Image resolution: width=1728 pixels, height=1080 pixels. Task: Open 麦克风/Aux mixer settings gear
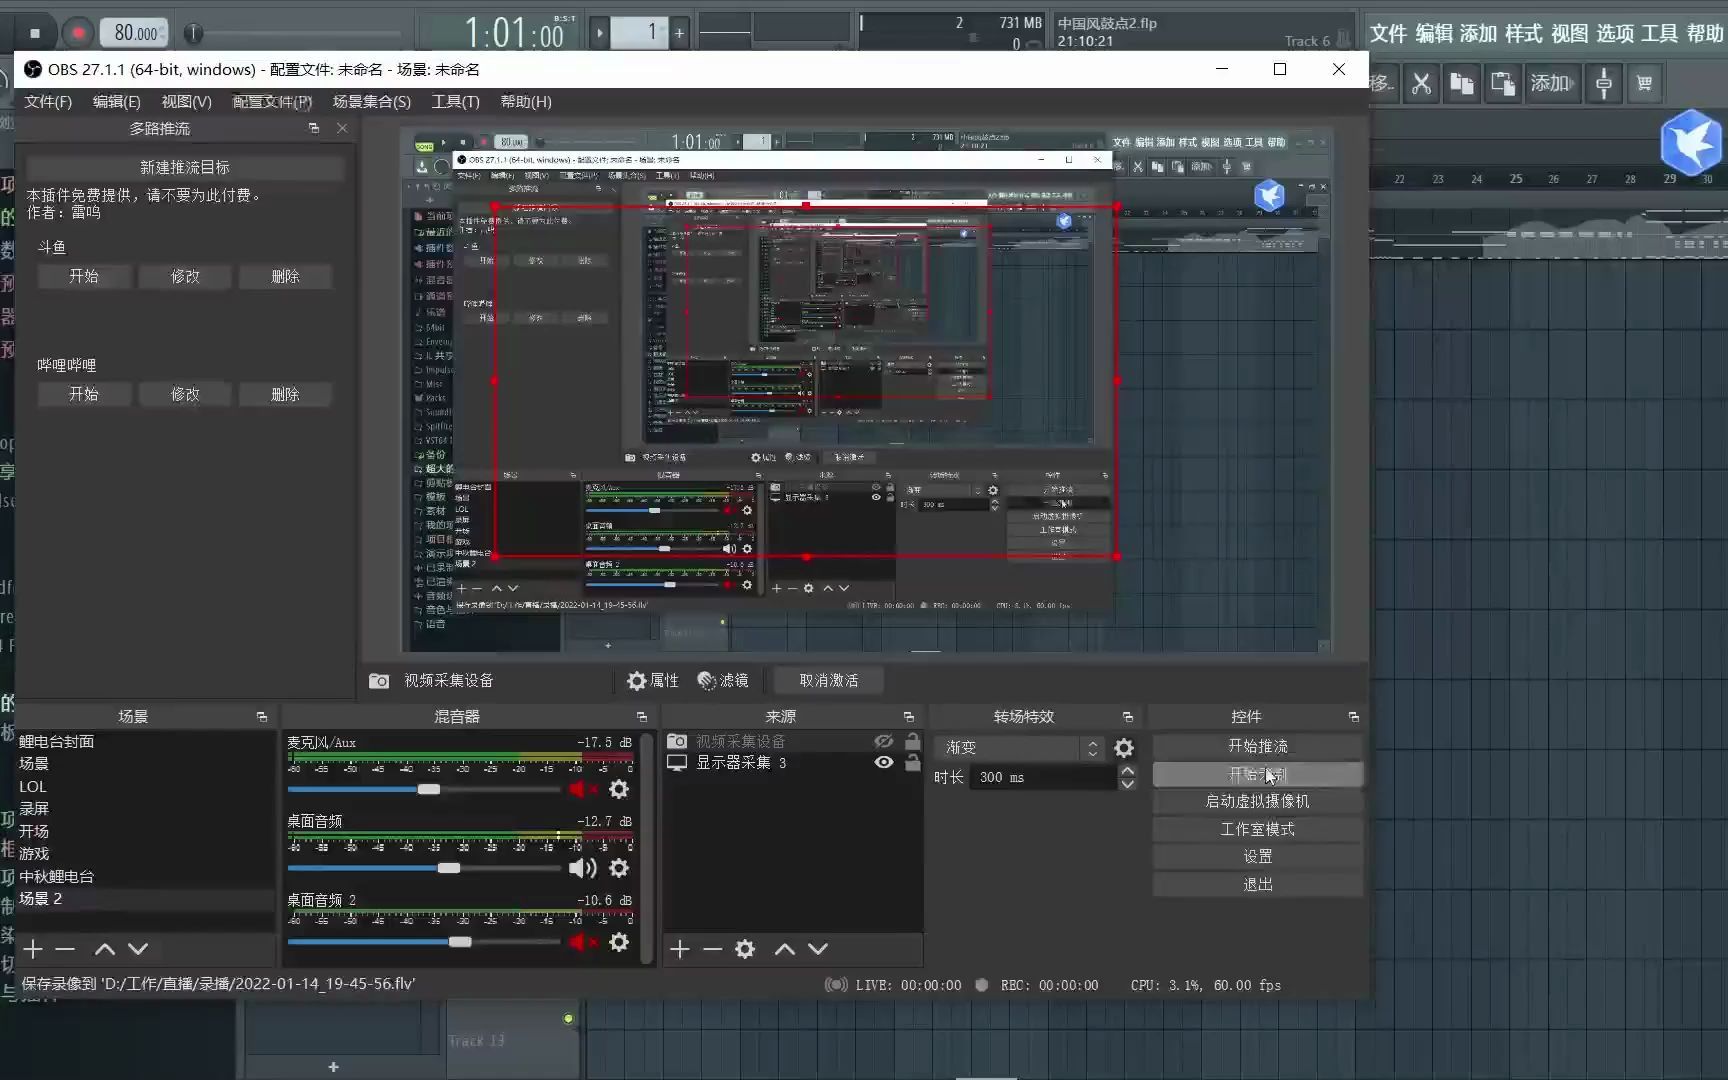pos(619,789)
